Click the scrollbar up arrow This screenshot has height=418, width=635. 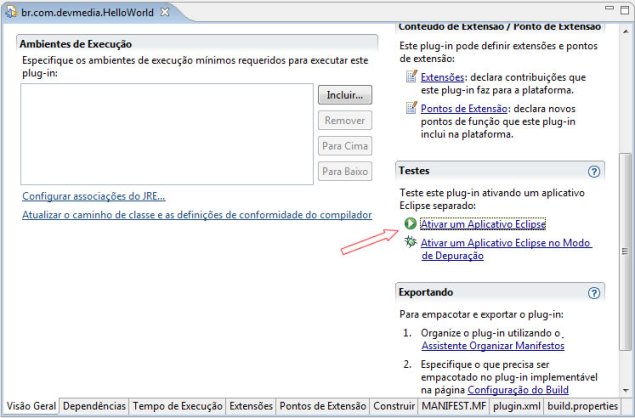tap(626, 31)
